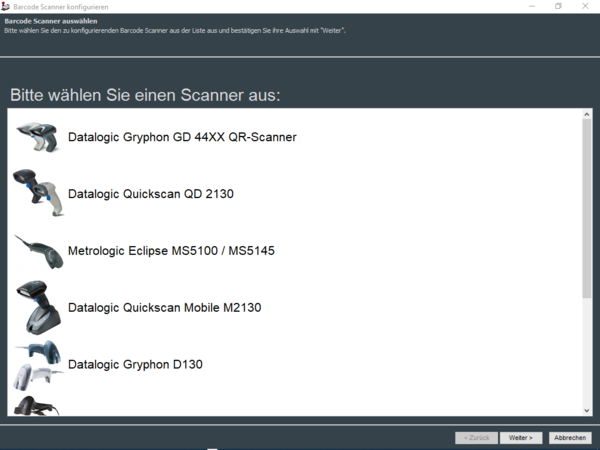
Task: Restore the window using the title bar button
Action: (558, 6)
